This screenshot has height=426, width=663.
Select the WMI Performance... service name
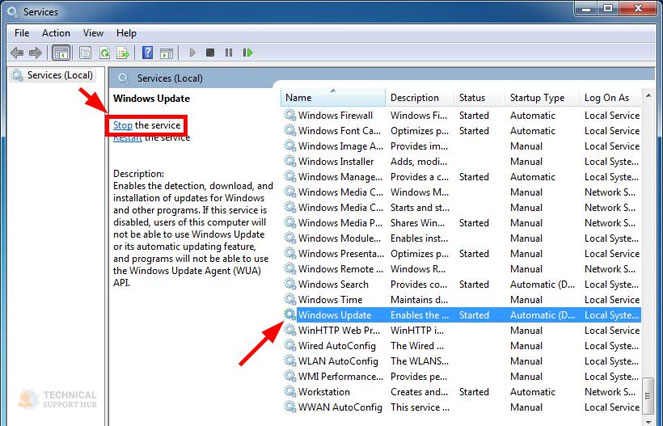tap(340, 377)
